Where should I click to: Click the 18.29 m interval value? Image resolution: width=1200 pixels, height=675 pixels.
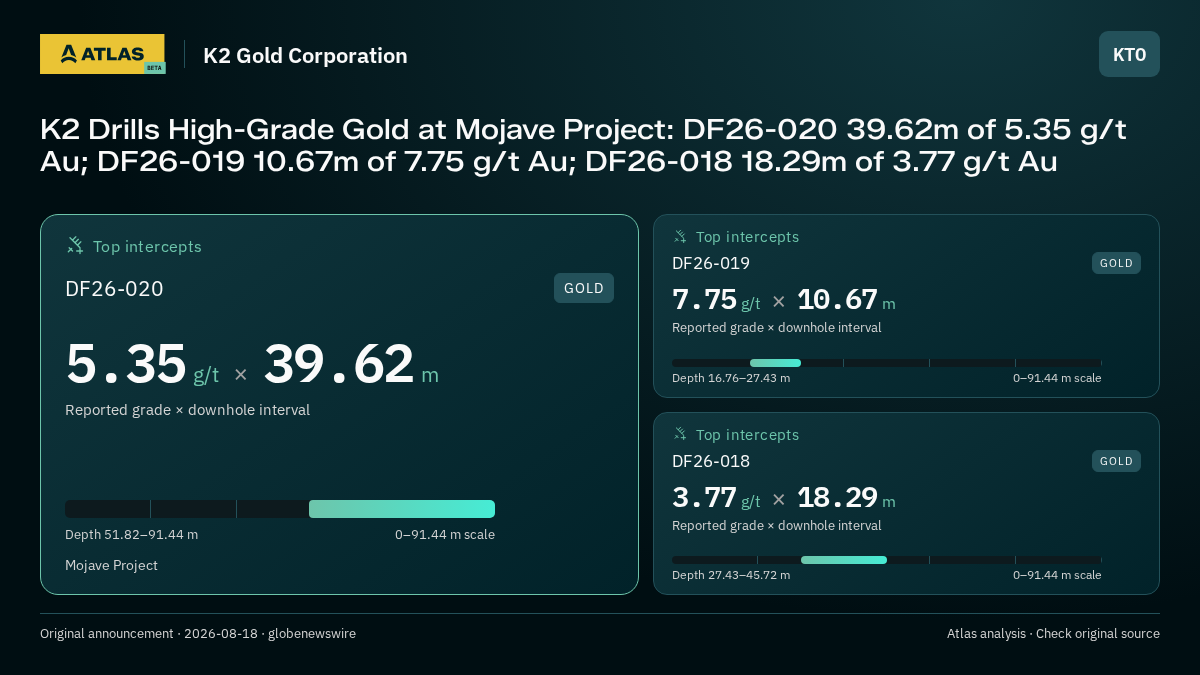(846, 497)
